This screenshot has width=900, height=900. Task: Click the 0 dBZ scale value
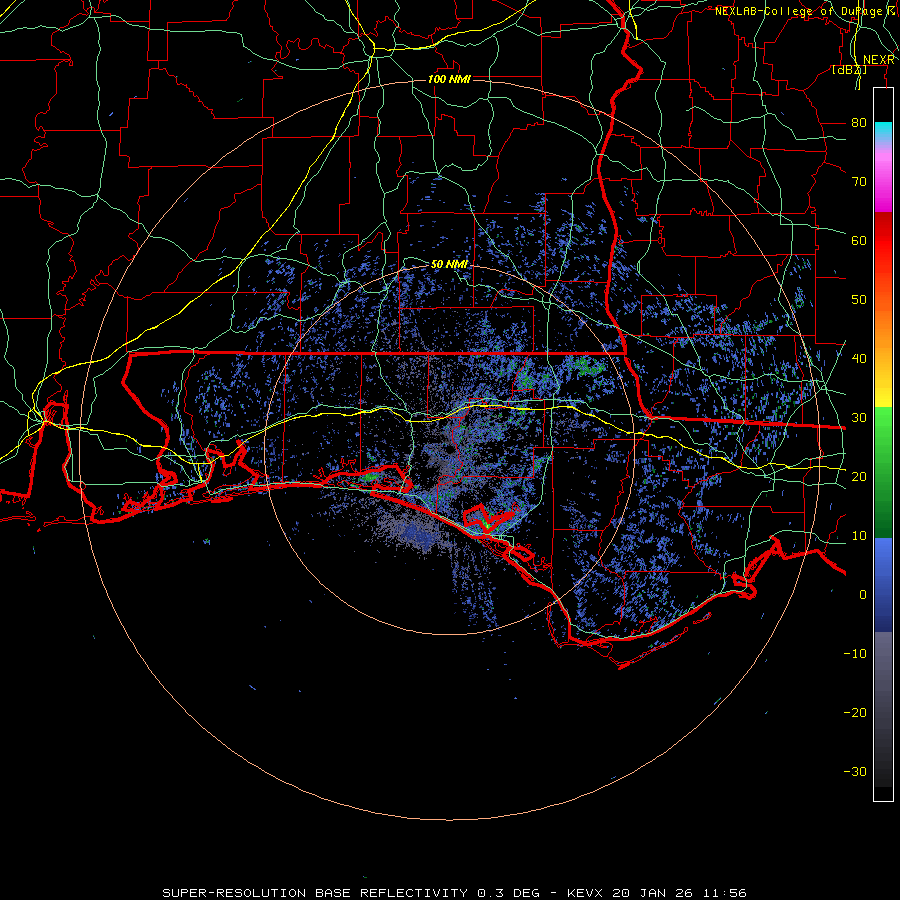(863, 595)
